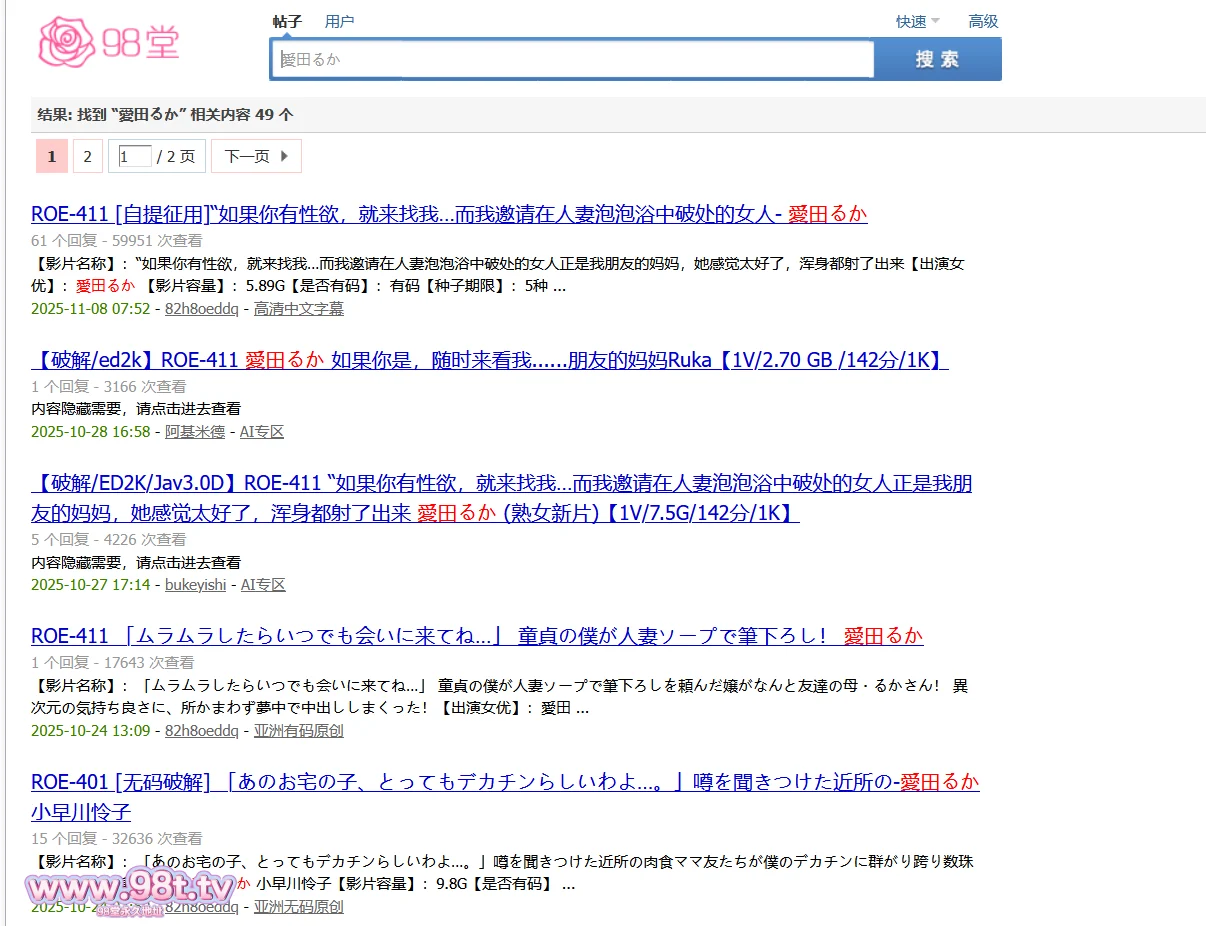
Task: Open the 【破解/ED2K/Jav3.0D】 ROE-411 result title
Action: point(500,484)
